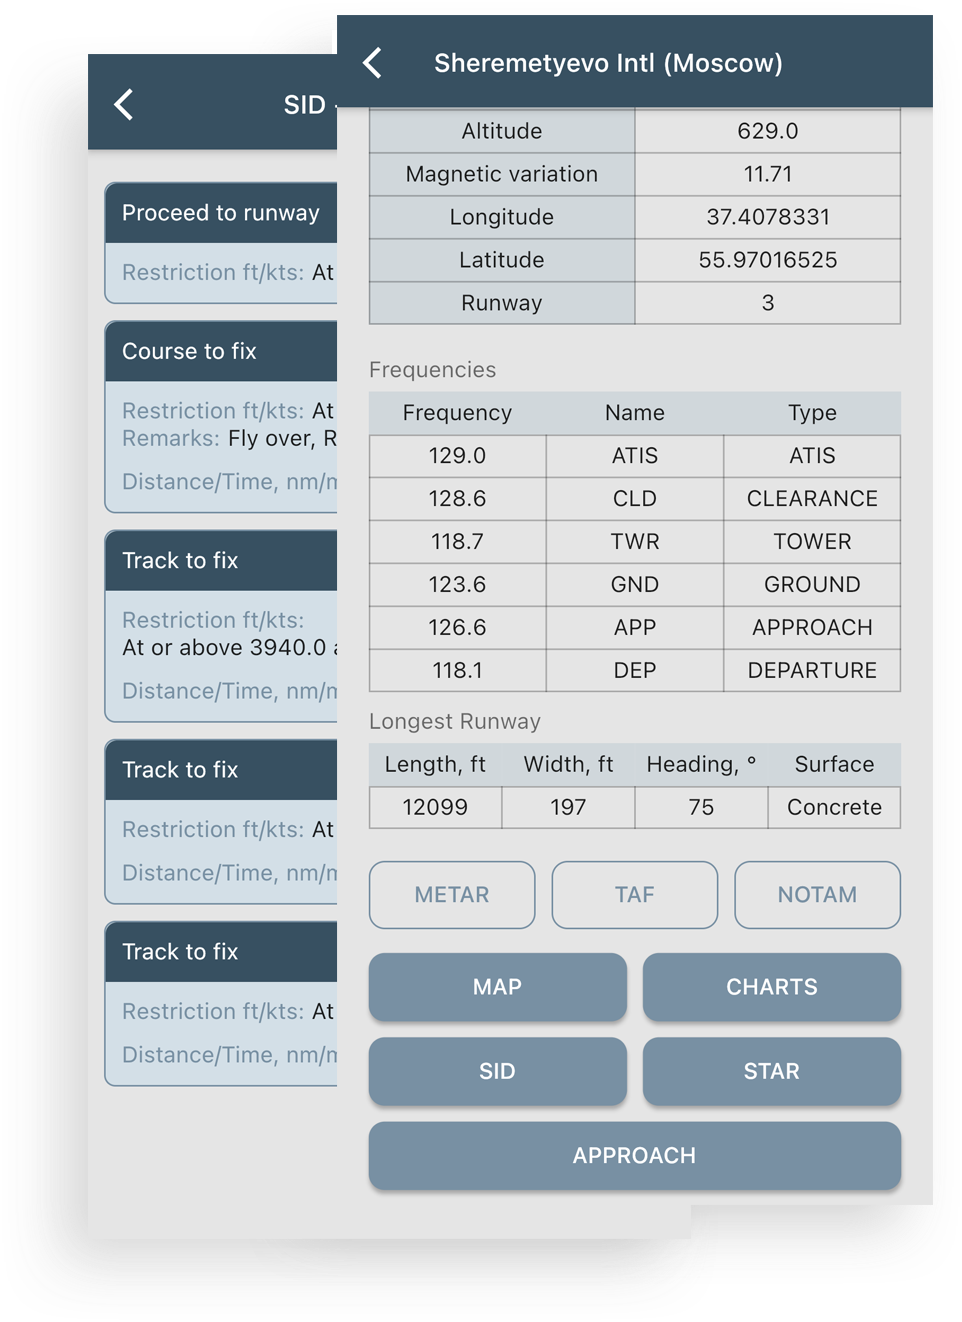Open the TAF forecast

click(635, 895)
